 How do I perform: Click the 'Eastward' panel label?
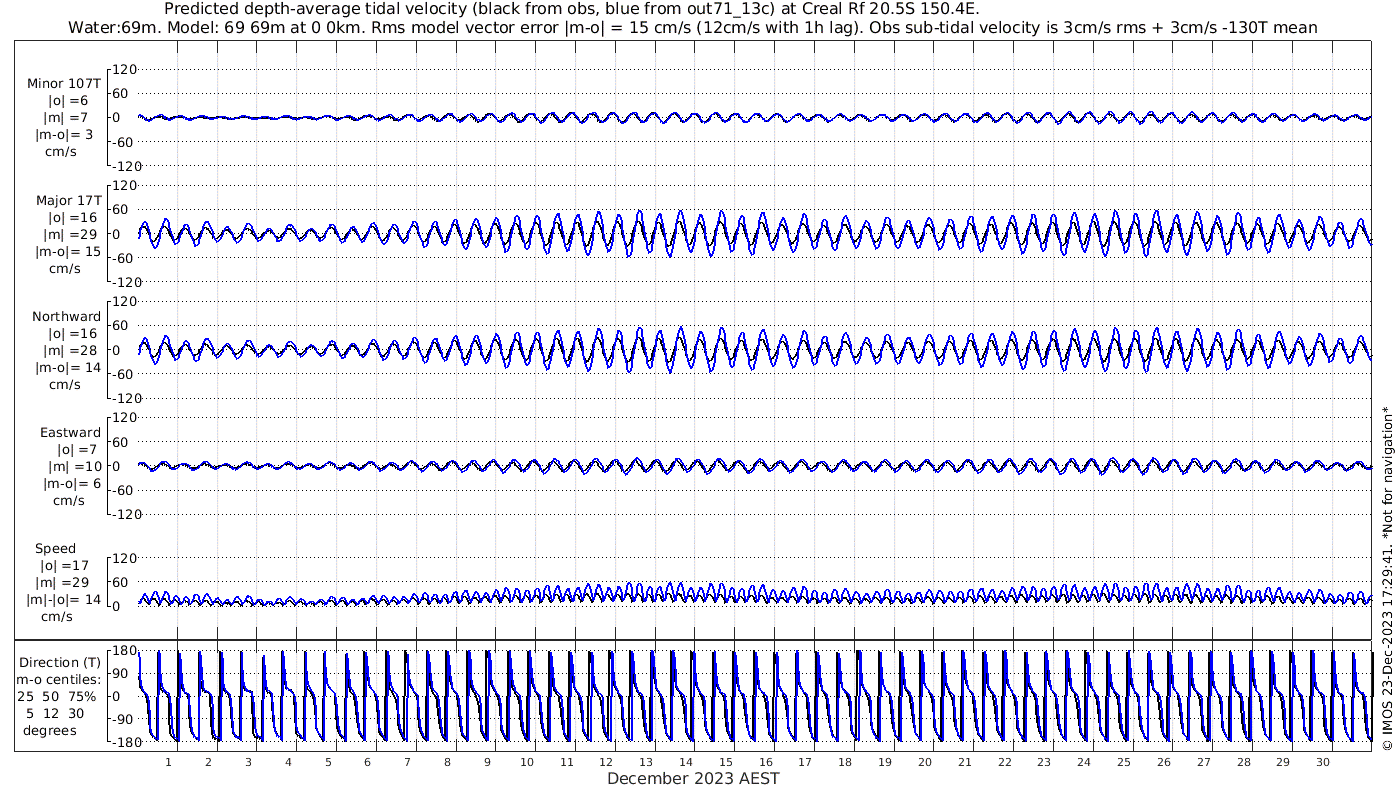point(70,433)
